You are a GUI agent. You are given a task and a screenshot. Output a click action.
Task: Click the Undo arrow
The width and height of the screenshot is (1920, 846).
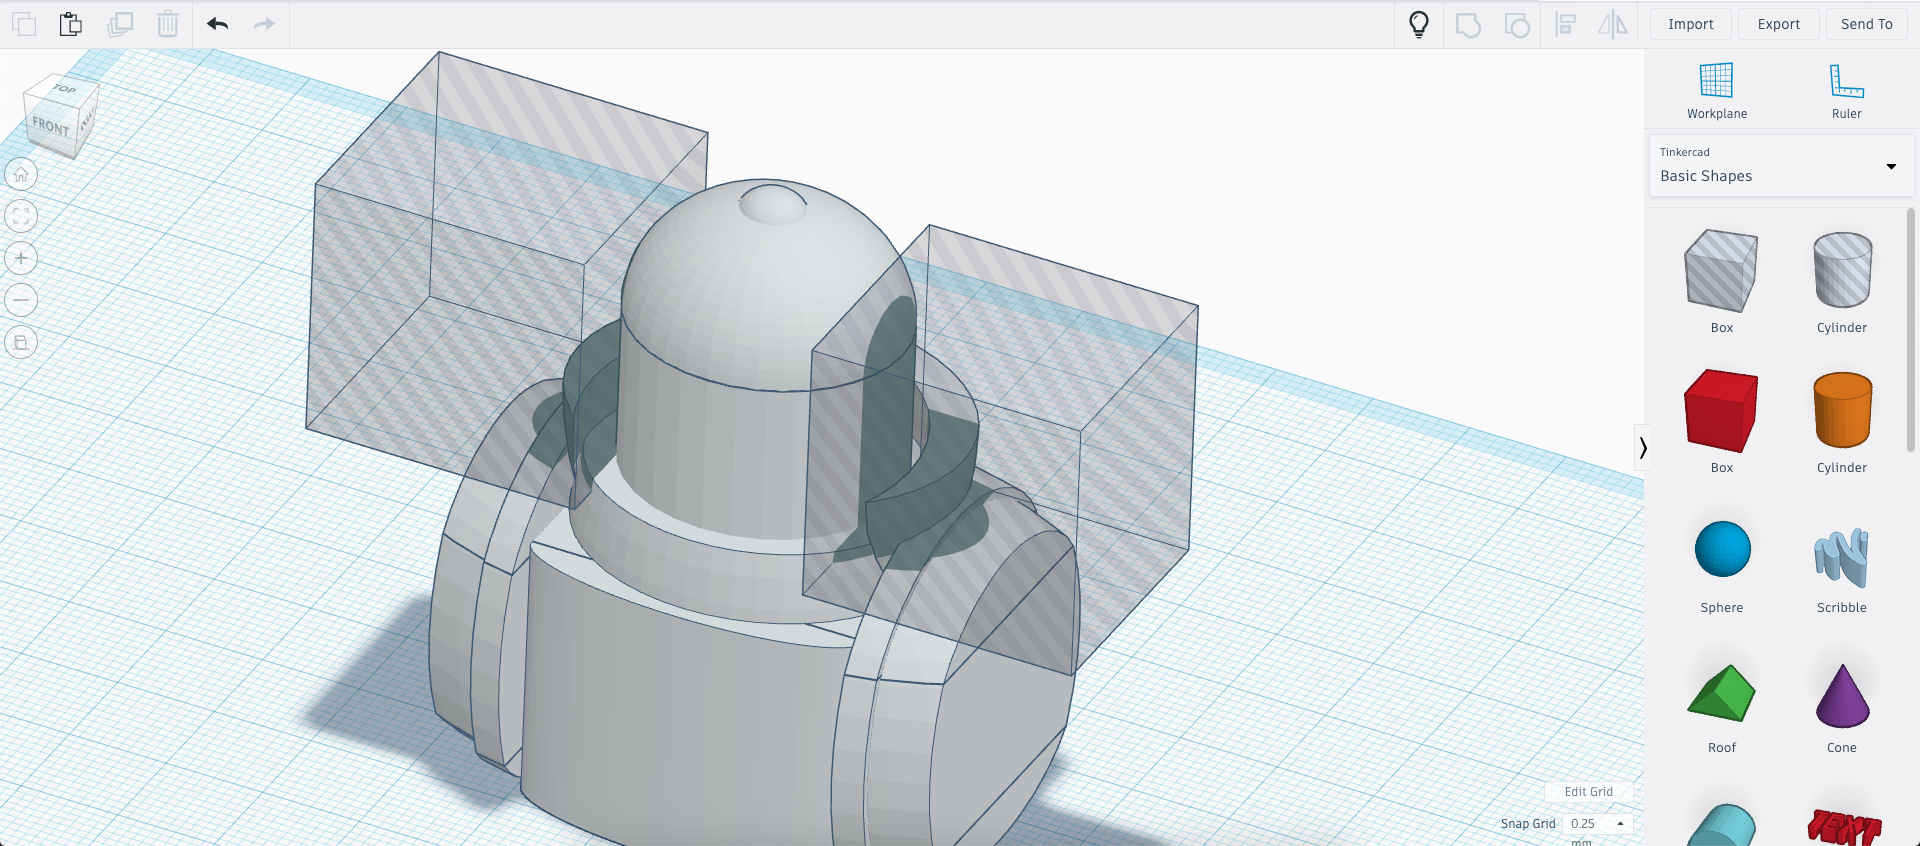[x=217, y=24]
